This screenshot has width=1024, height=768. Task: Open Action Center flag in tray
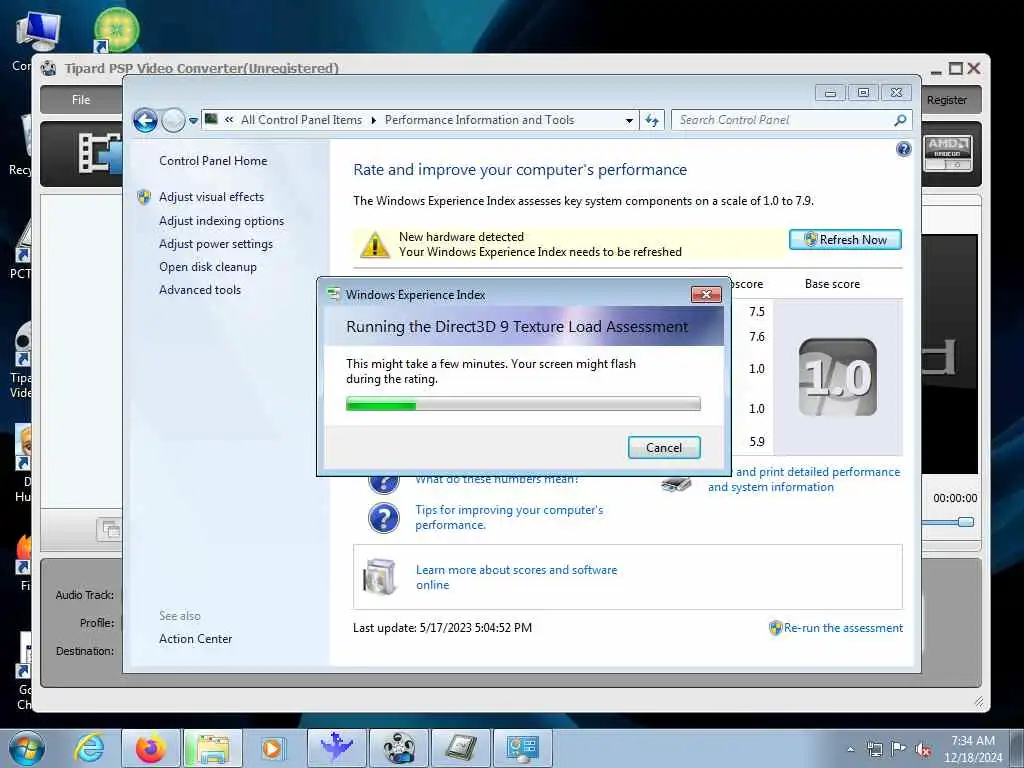tap(899, 749)
